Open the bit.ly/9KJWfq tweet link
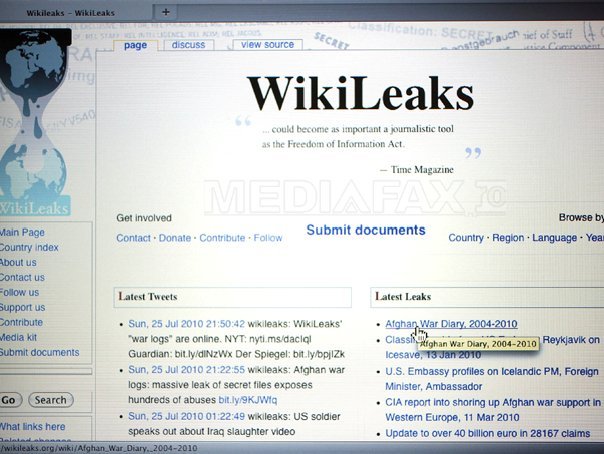The image size is (604, 454). click(x=247, y=400)
